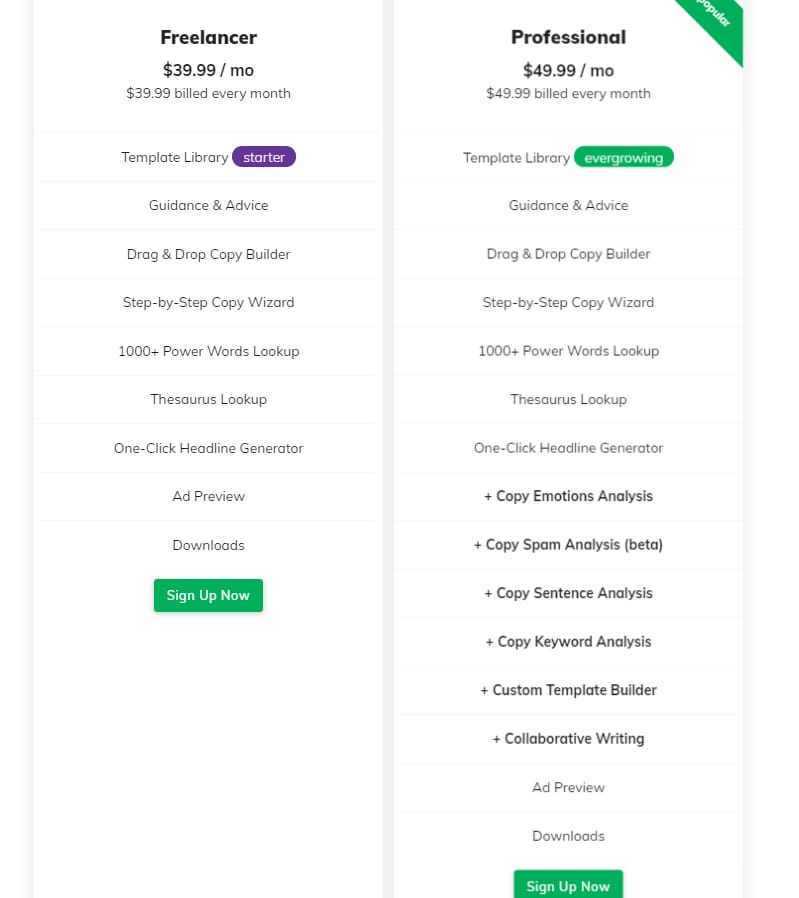This screenshot has width=799, height=898.
Task: Select the Freelancer plan heading
Action: tap(208, 37)
